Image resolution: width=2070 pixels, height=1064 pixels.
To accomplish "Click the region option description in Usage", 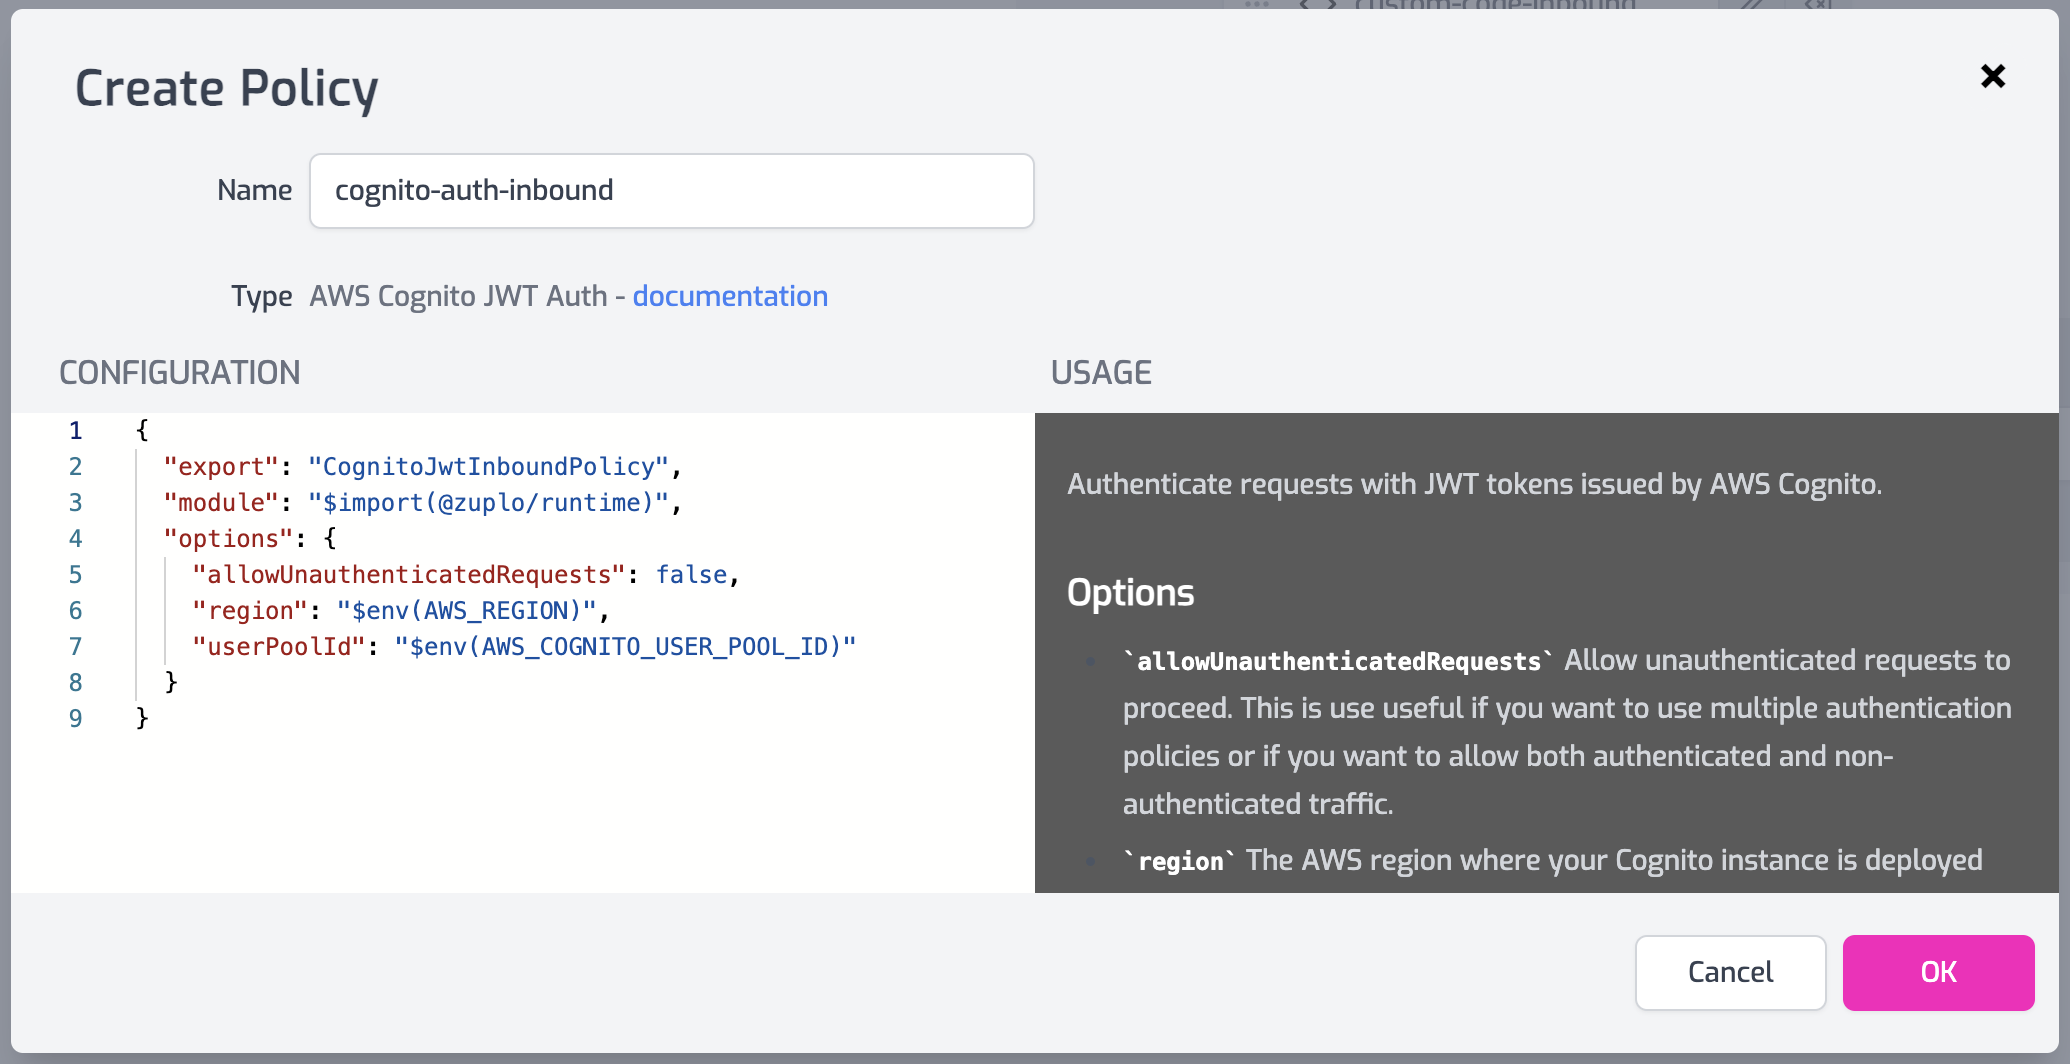I will [1612, 860].
